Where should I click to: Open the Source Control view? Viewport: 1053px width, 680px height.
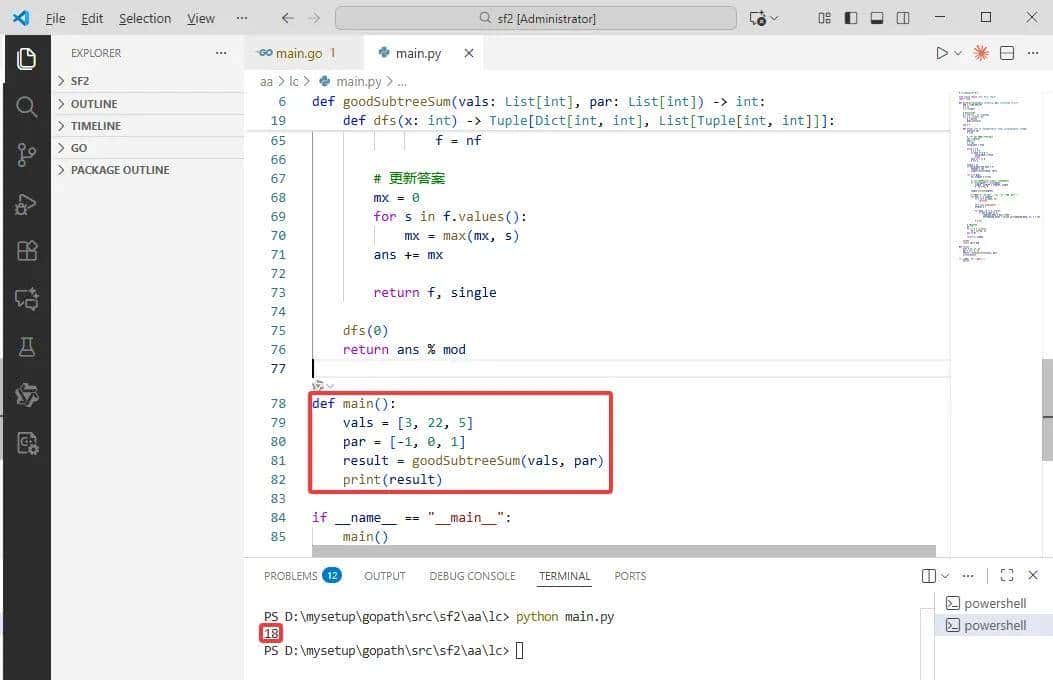(27, 154)
